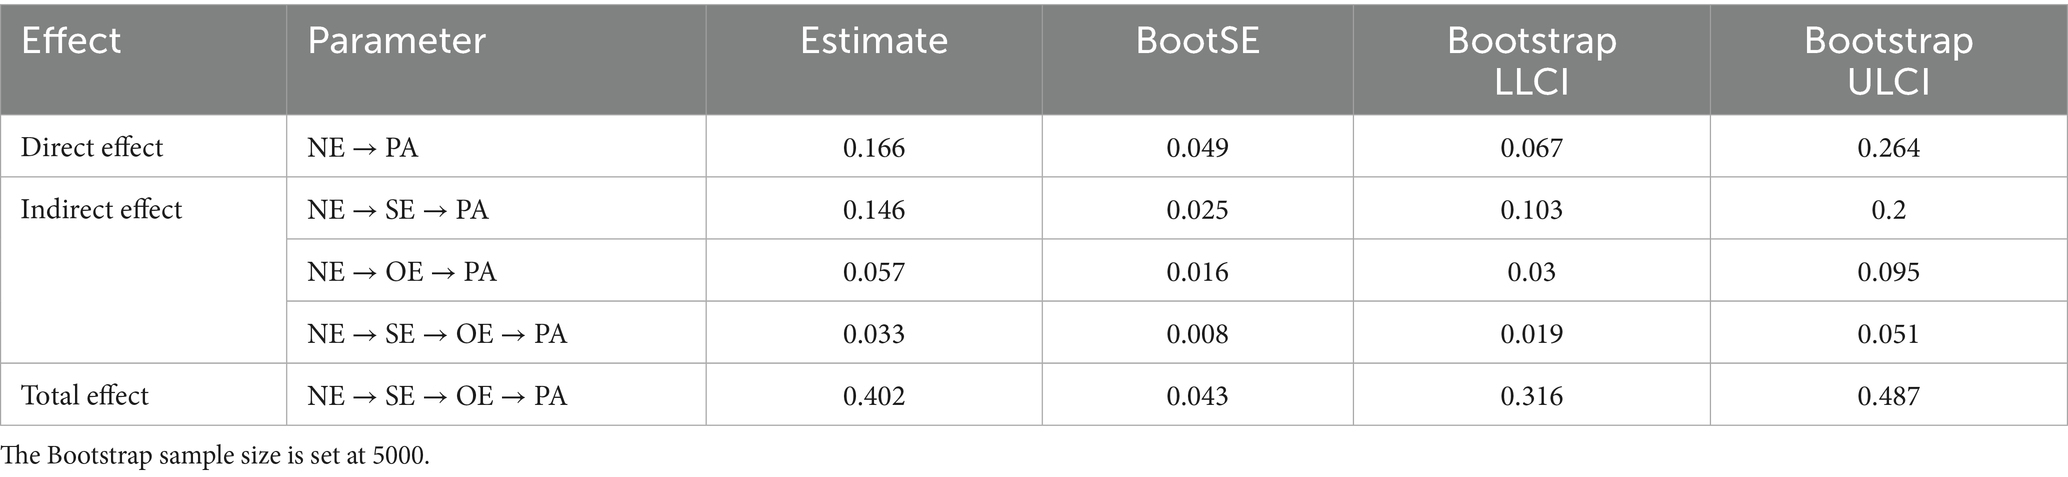Select the Total effect row label
This screenshot has width=2068, height=477.
coord(85,396)
